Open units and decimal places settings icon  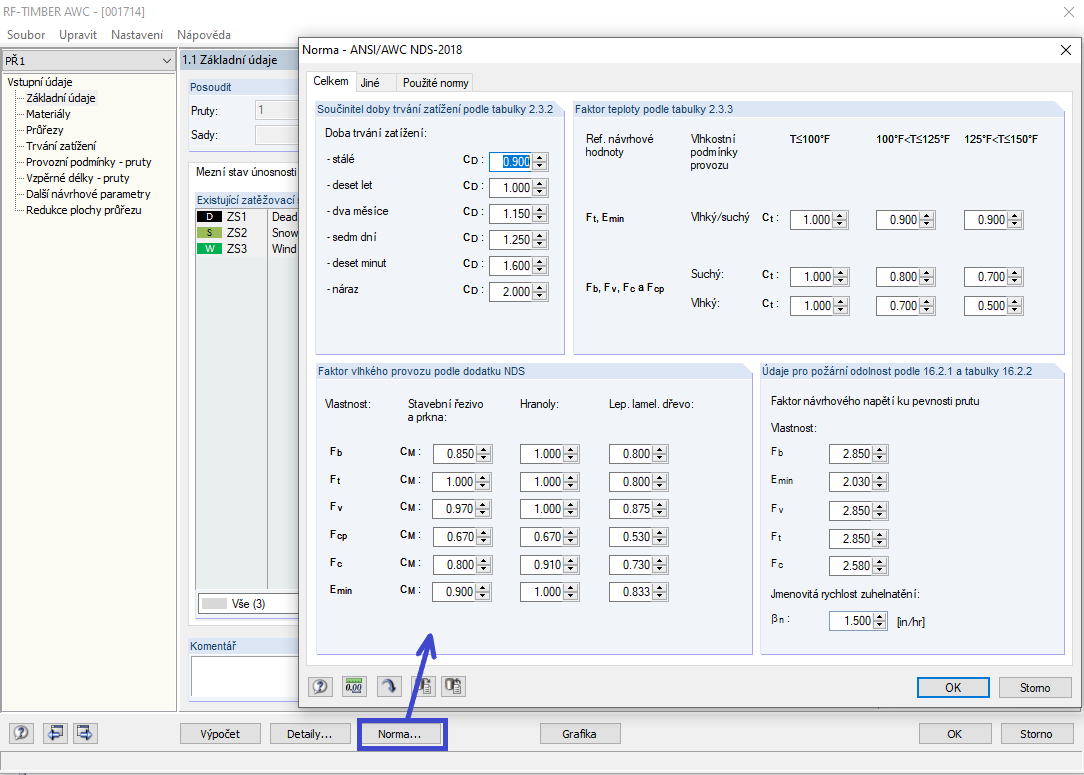click(354, 687)
